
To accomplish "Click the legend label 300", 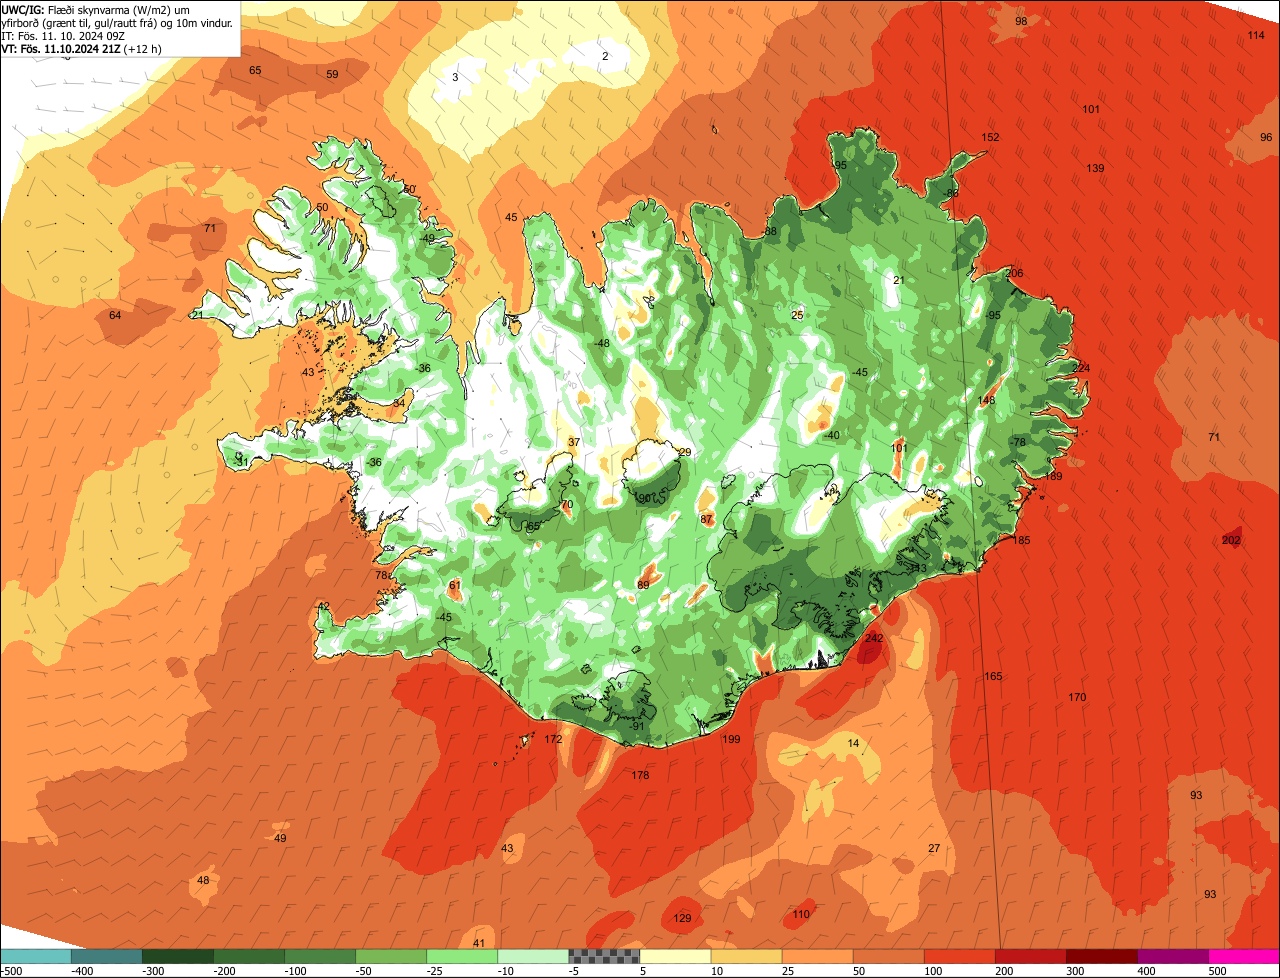I will coord(1075,971).
